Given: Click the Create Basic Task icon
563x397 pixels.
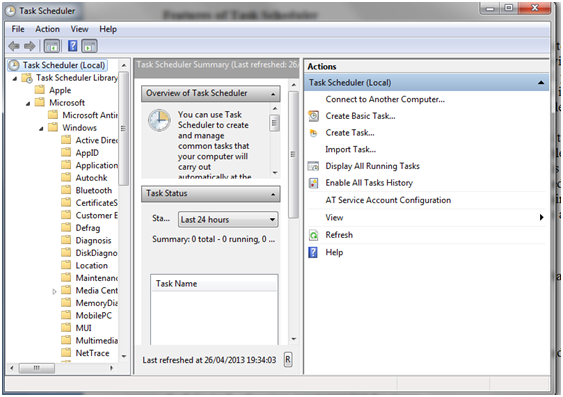Looking at the screenshot, I should (x=313, y=116).
